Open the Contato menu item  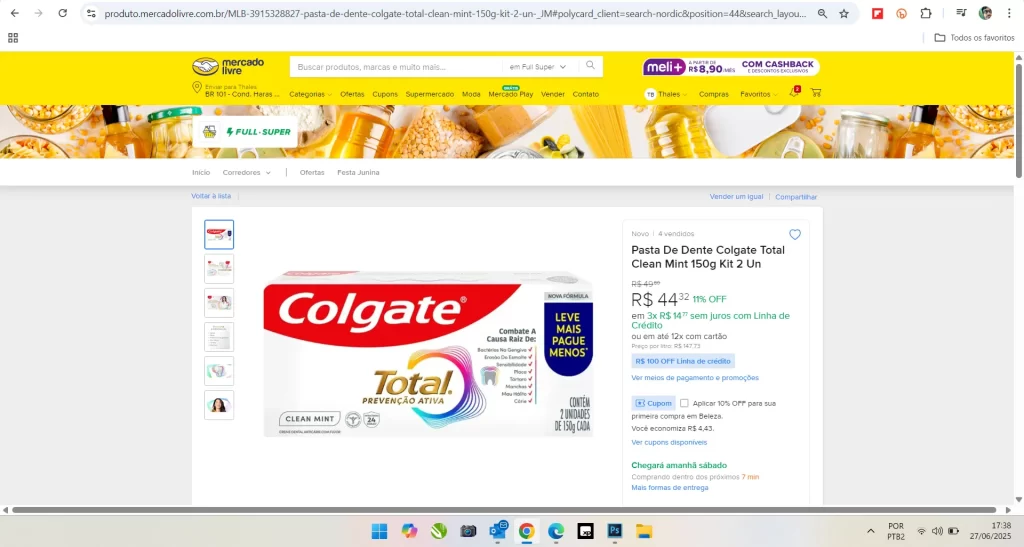click(586, 94)
